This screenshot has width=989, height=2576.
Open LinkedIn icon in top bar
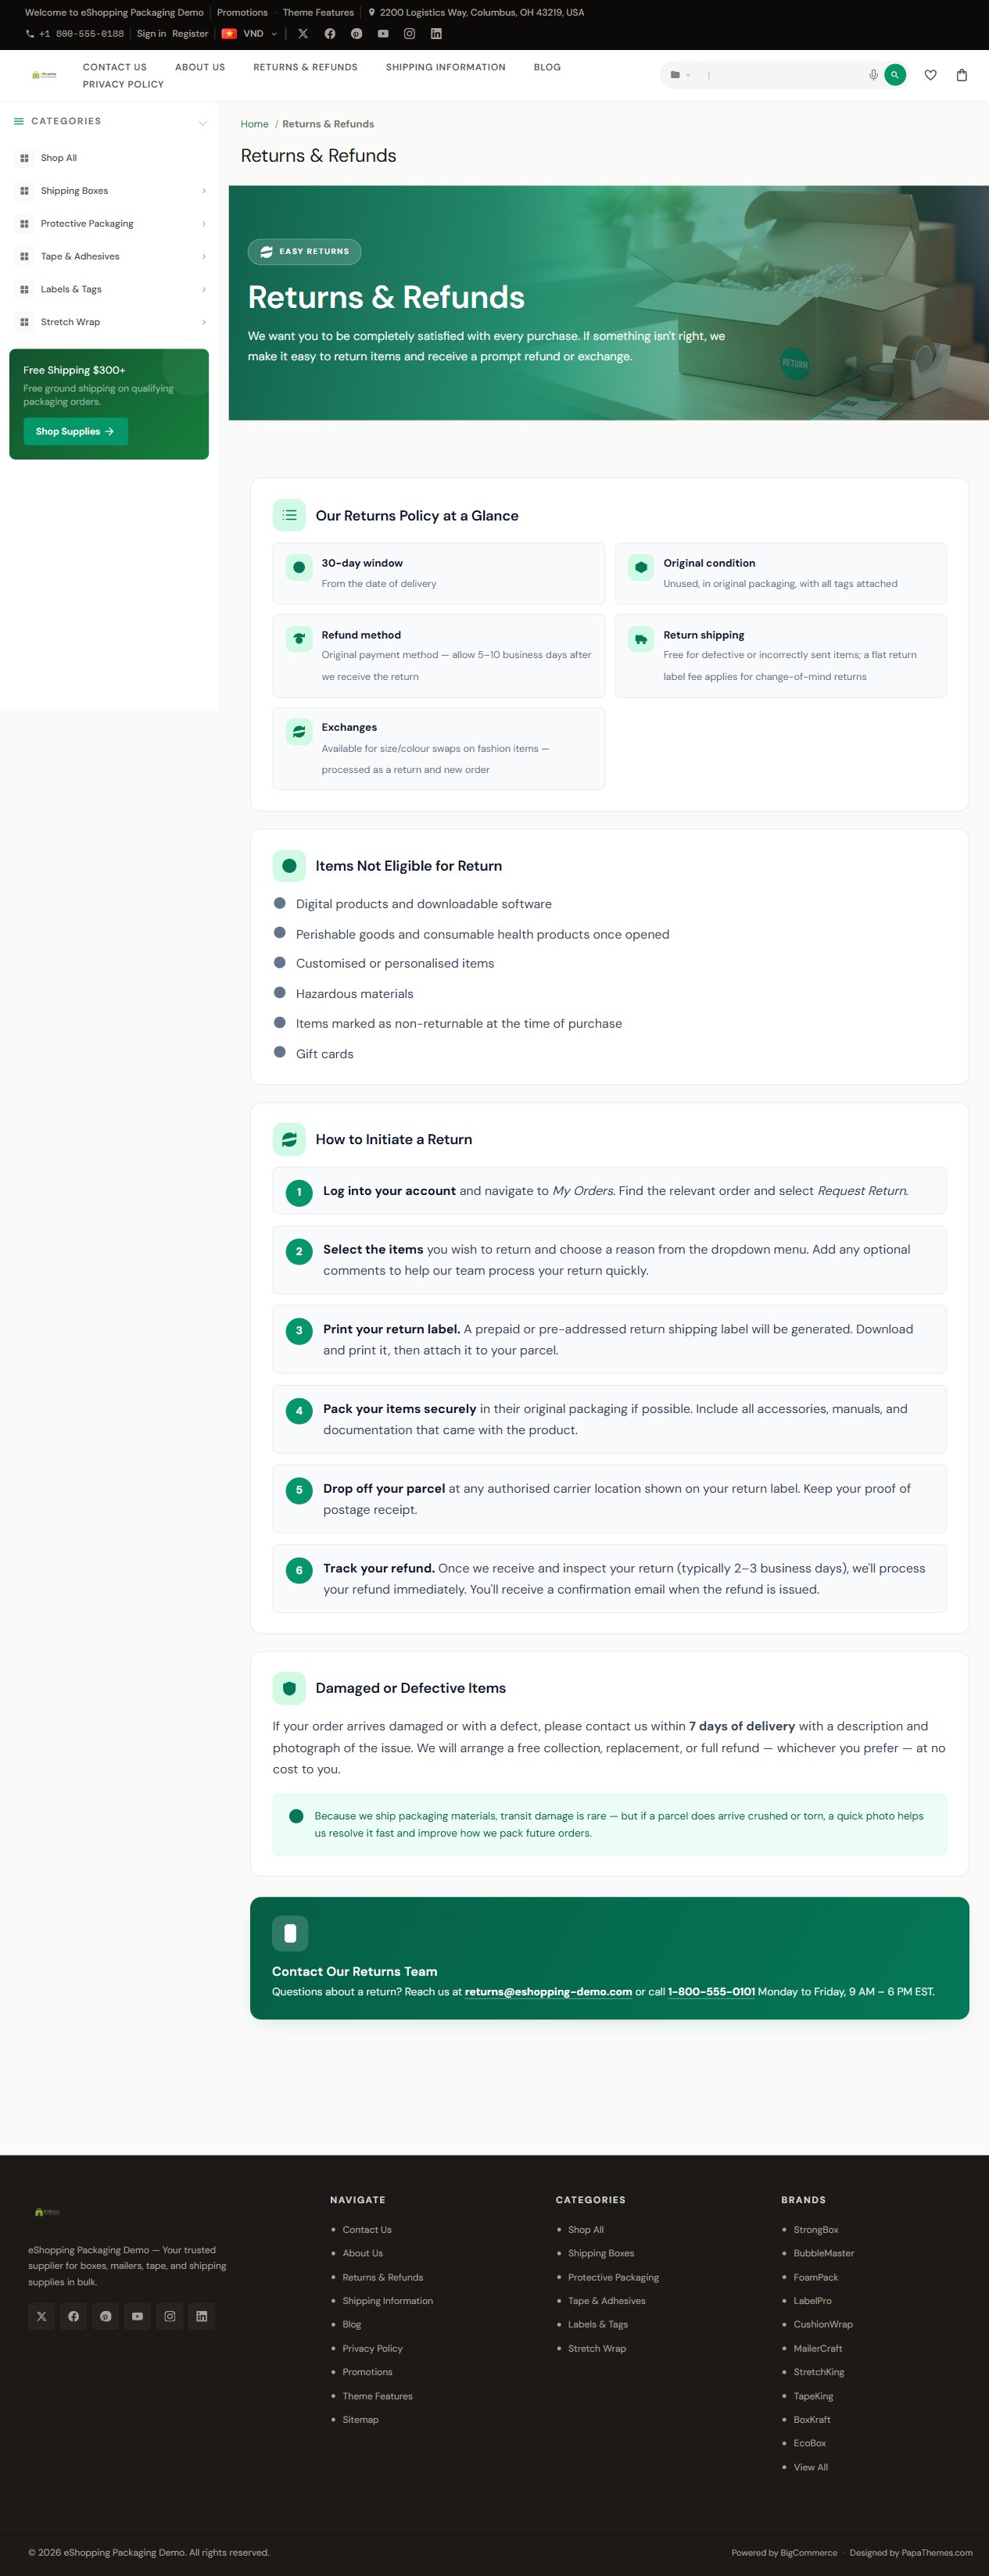(436, 34)
